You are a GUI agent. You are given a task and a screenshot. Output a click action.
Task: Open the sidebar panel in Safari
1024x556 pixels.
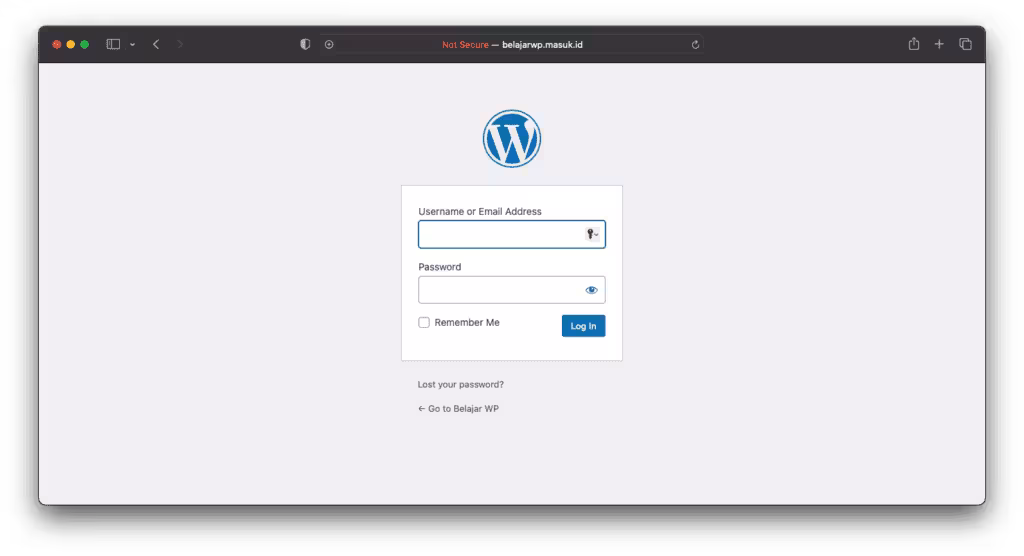tap(113, 44)
